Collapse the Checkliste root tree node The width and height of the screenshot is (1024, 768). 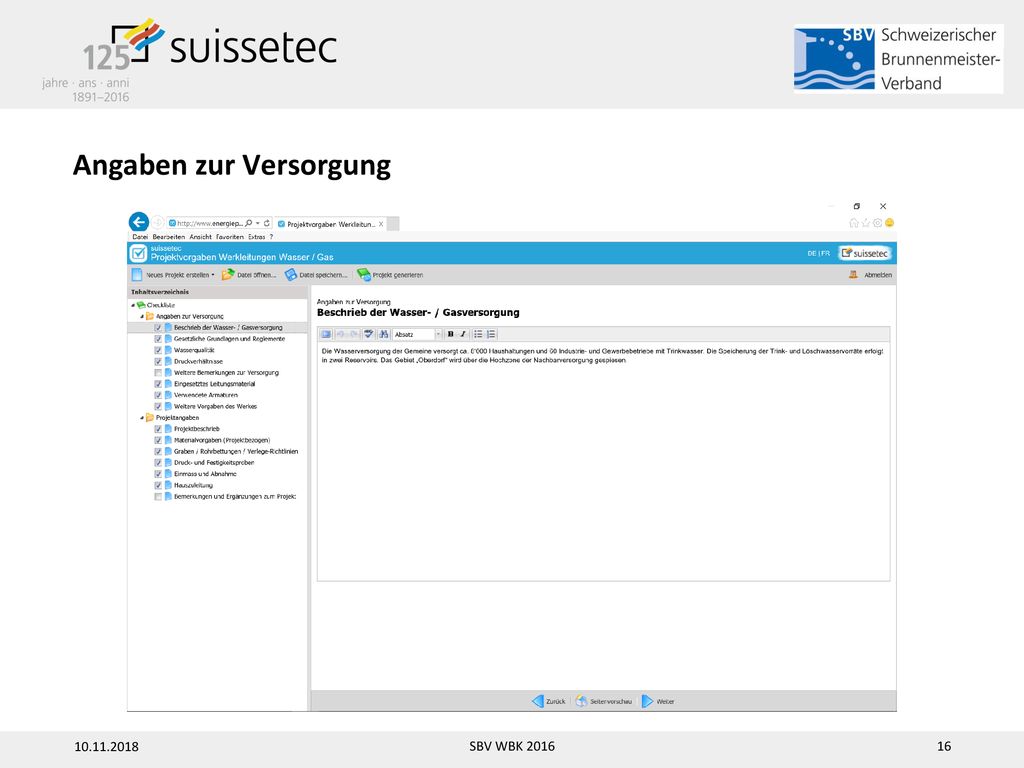(133, 305)
